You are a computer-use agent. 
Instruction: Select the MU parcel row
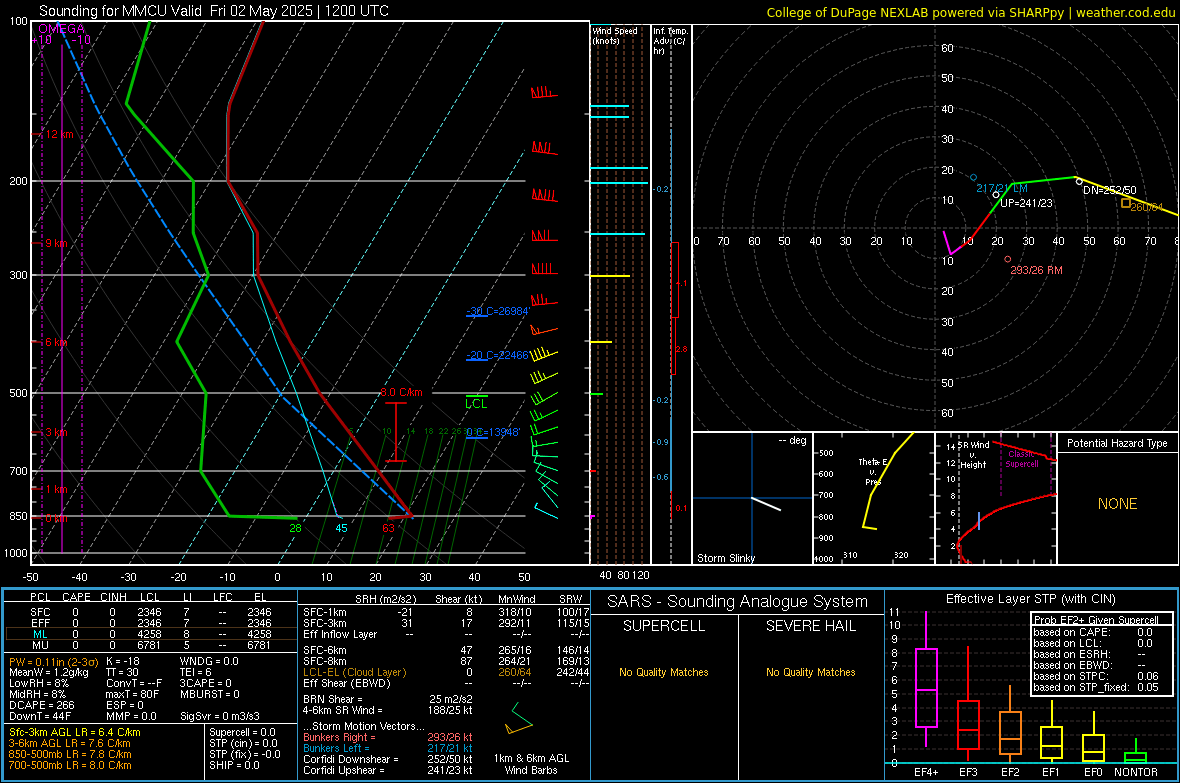151,644
